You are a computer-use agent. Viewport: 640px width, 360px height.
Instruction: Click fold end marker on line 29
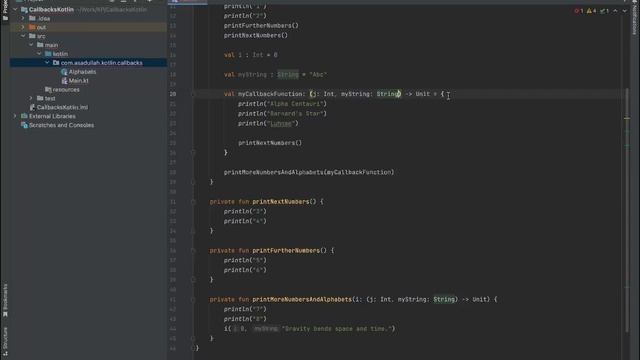coord(193,182)
